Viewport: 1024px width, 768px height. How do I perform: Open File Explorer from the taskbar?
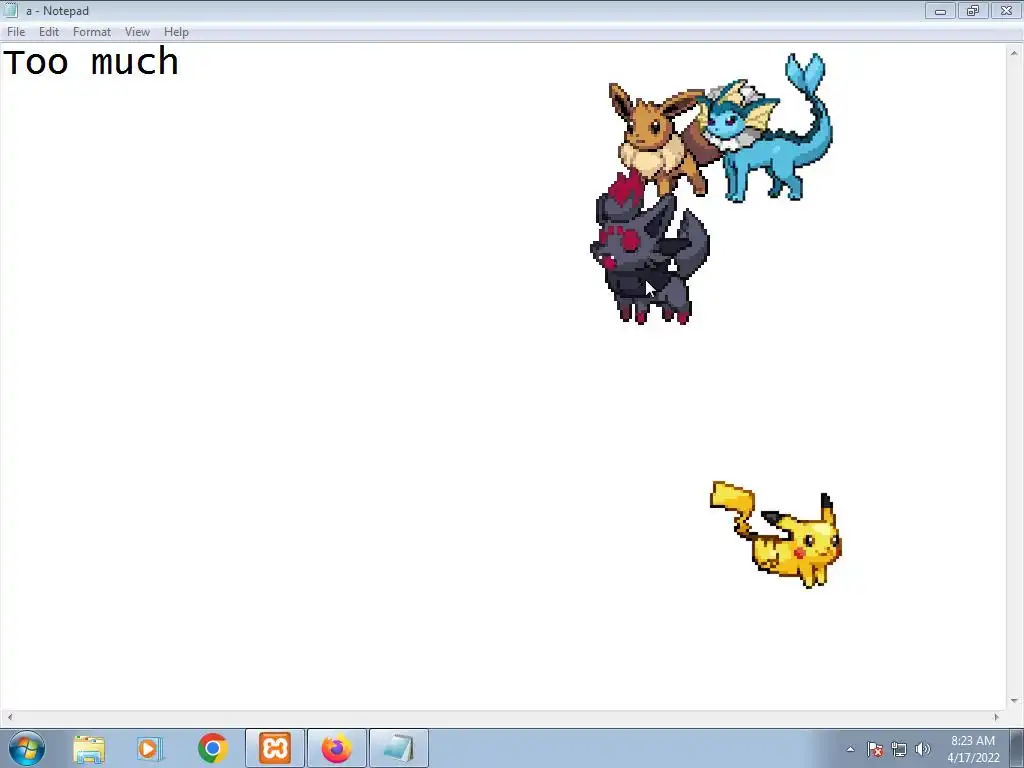(89, 748)
